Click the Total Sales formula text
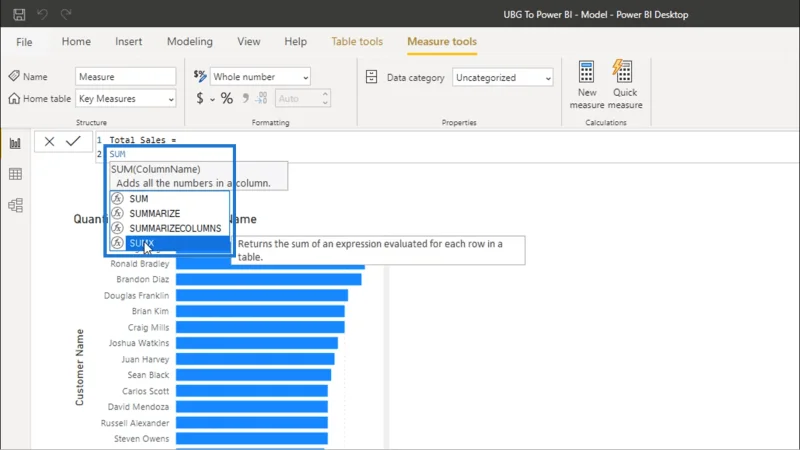The height and width of the screenshot is (450, 800). pyautogui.click(x=143, y=140)
